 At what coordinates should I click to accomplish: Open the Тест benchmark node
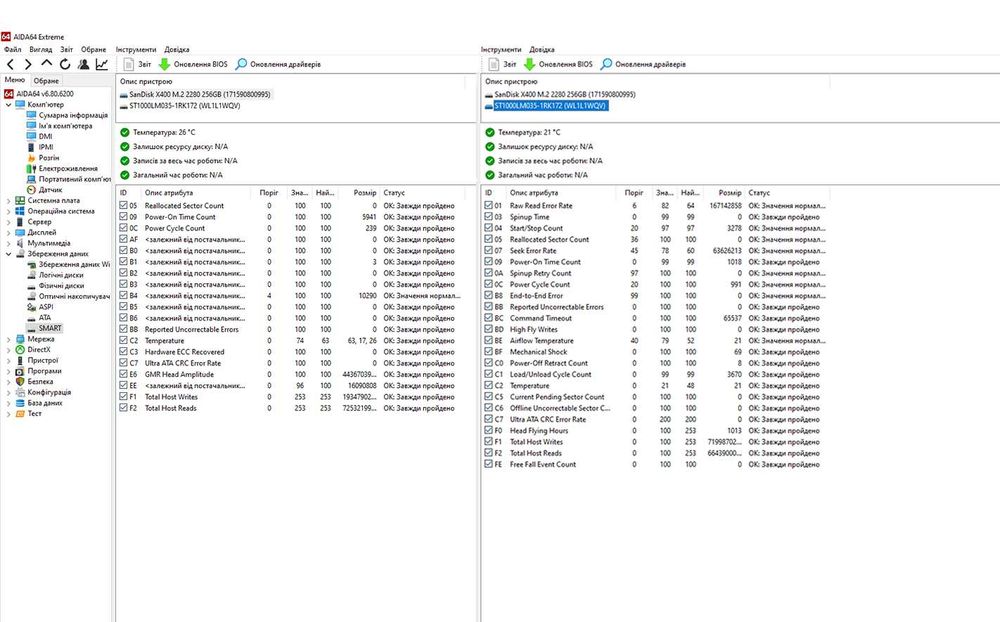point(34,413)
